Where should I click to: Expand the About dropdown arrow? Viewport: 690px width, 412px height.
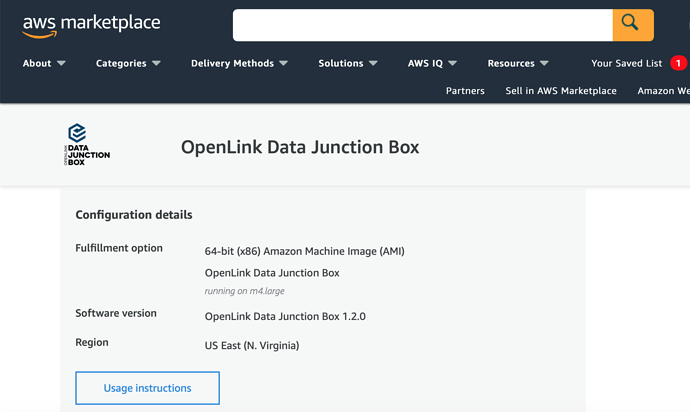61,63
